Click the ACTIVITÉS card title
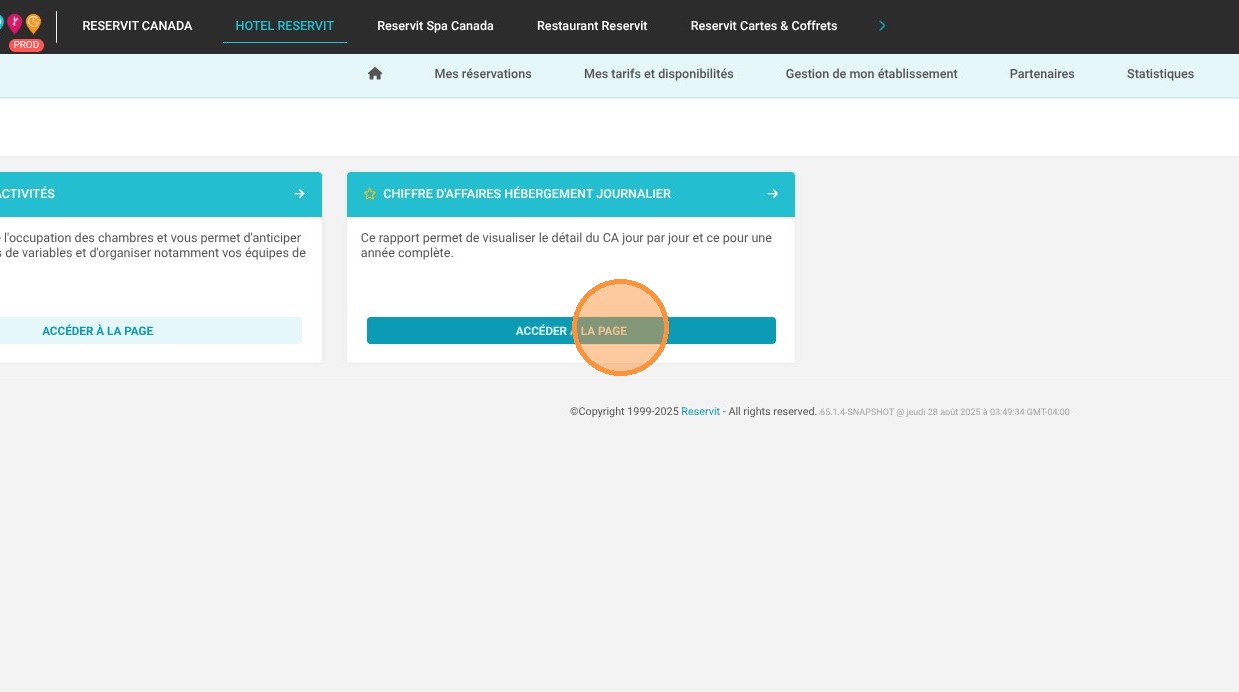The width and height of the screenshot is (1239, 692). pos(27,194)
